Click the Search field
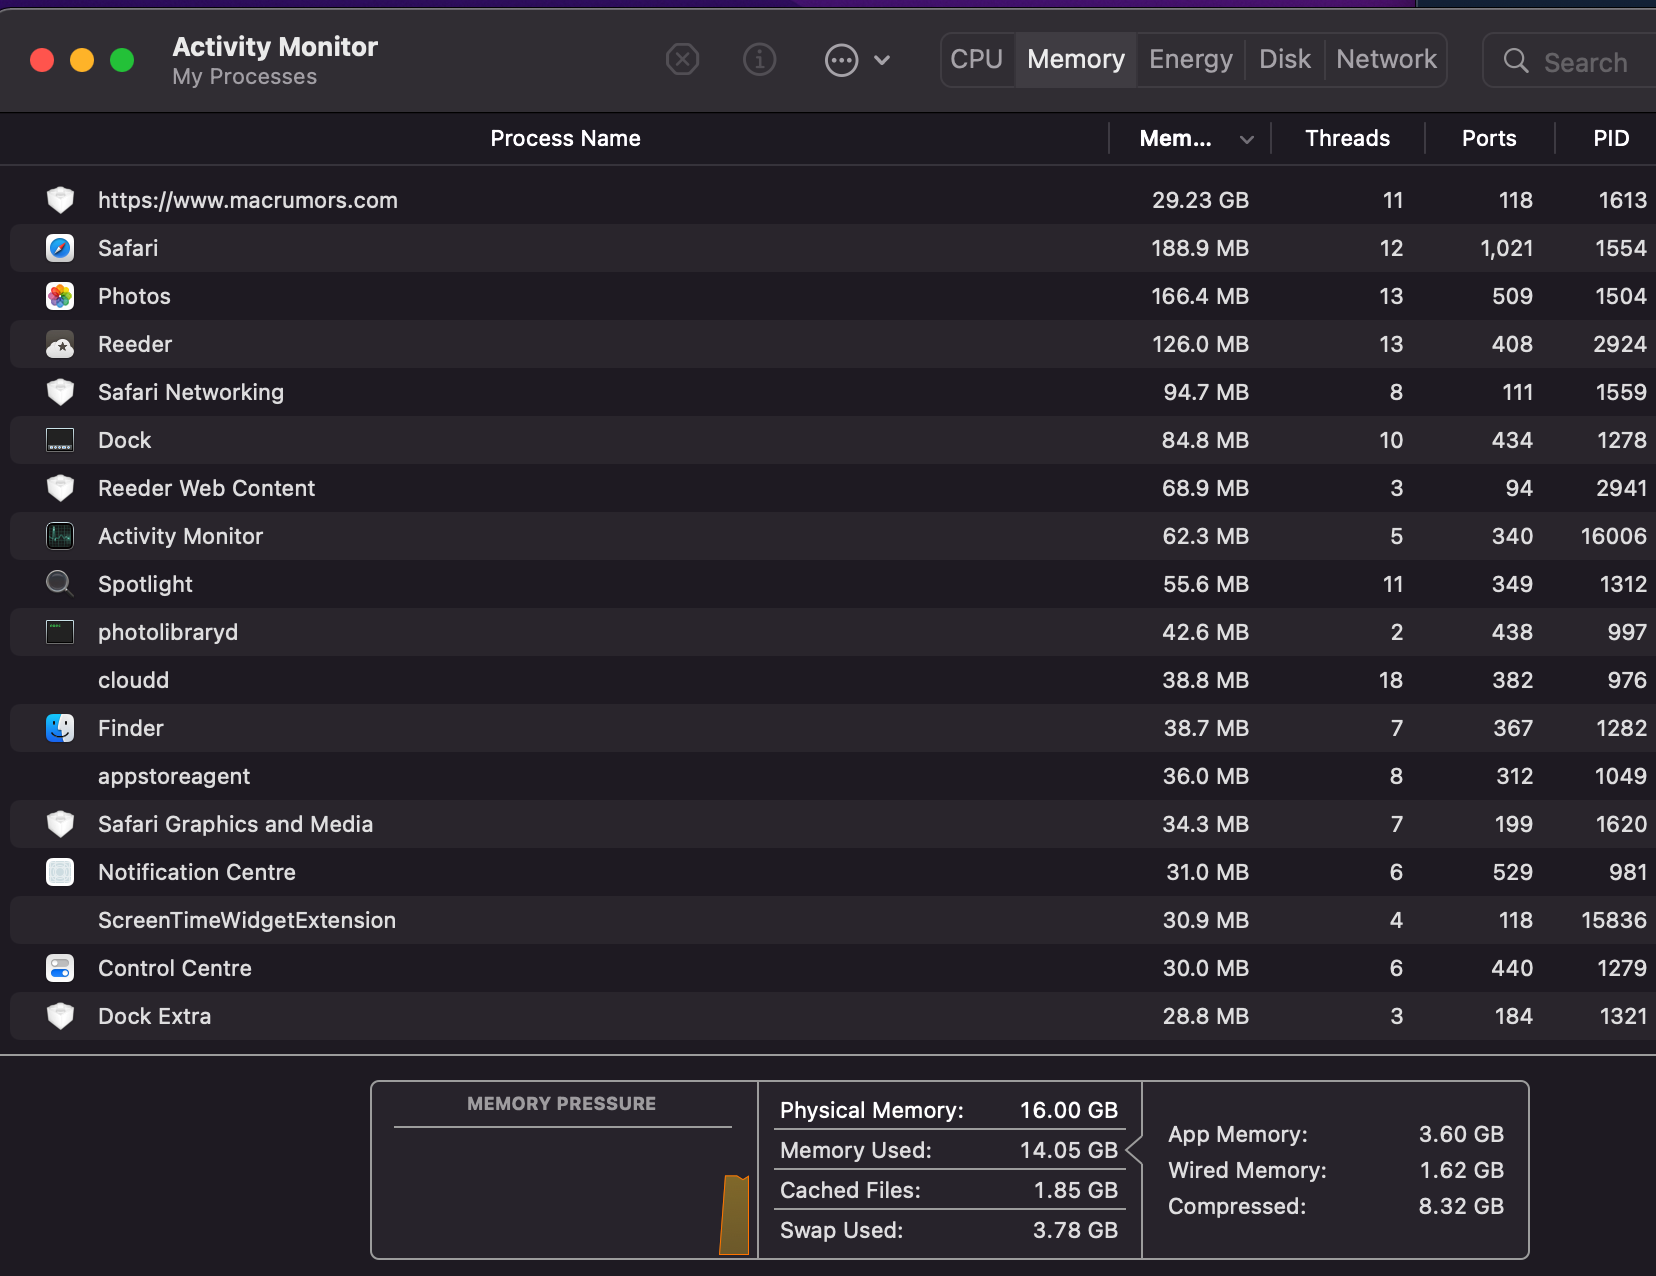 click(1570, 61)
